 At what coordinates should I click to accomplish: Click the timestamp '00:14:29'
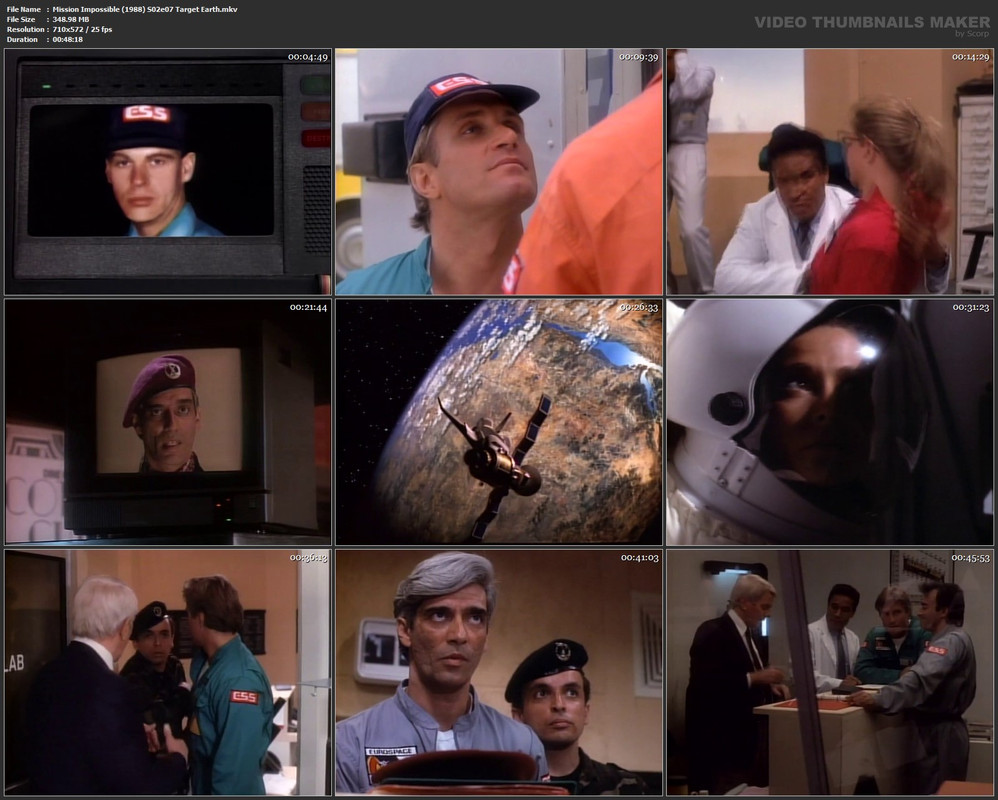pyautogui.click(x=971, y=57)
